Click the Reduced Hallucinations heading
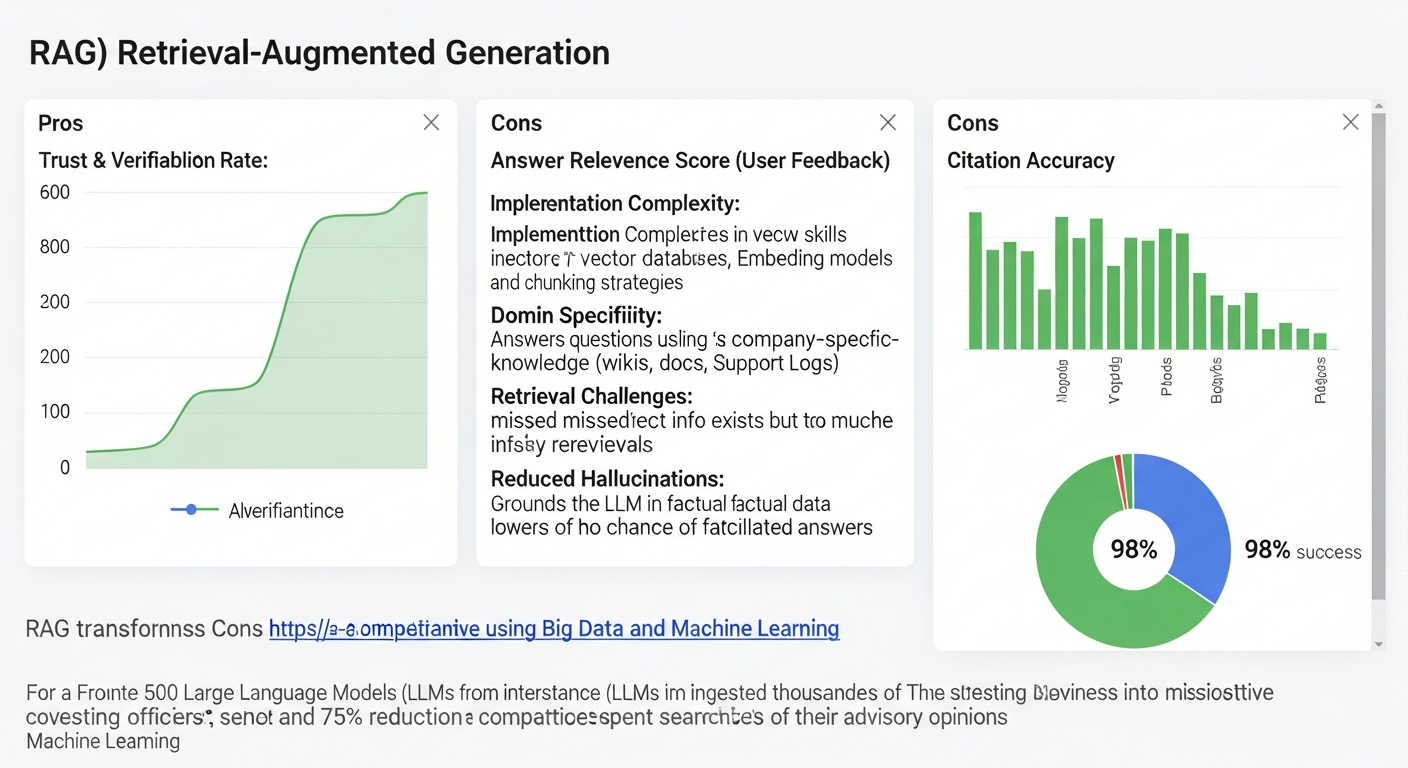 coord(607,479)
